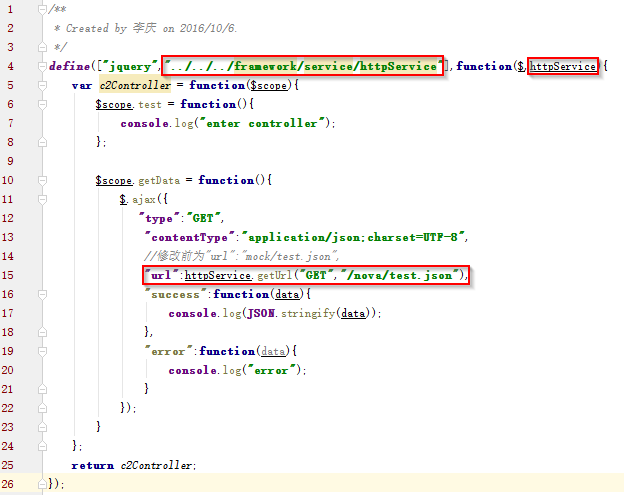Click the "/nova/test.json" string
The width and height of the screenshot is (624, 495).
400,275
